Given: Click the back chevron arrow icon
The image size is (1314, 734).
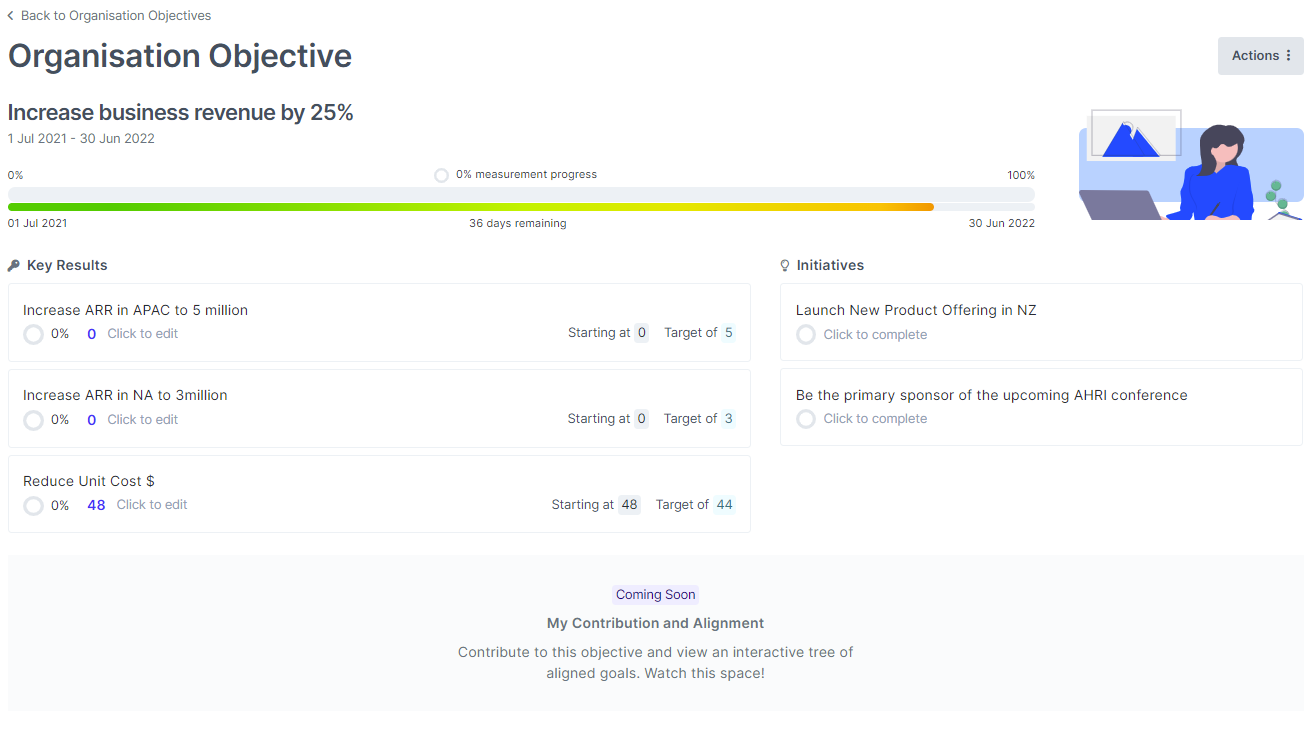Looking at the screenshot, I should (11, 16).
